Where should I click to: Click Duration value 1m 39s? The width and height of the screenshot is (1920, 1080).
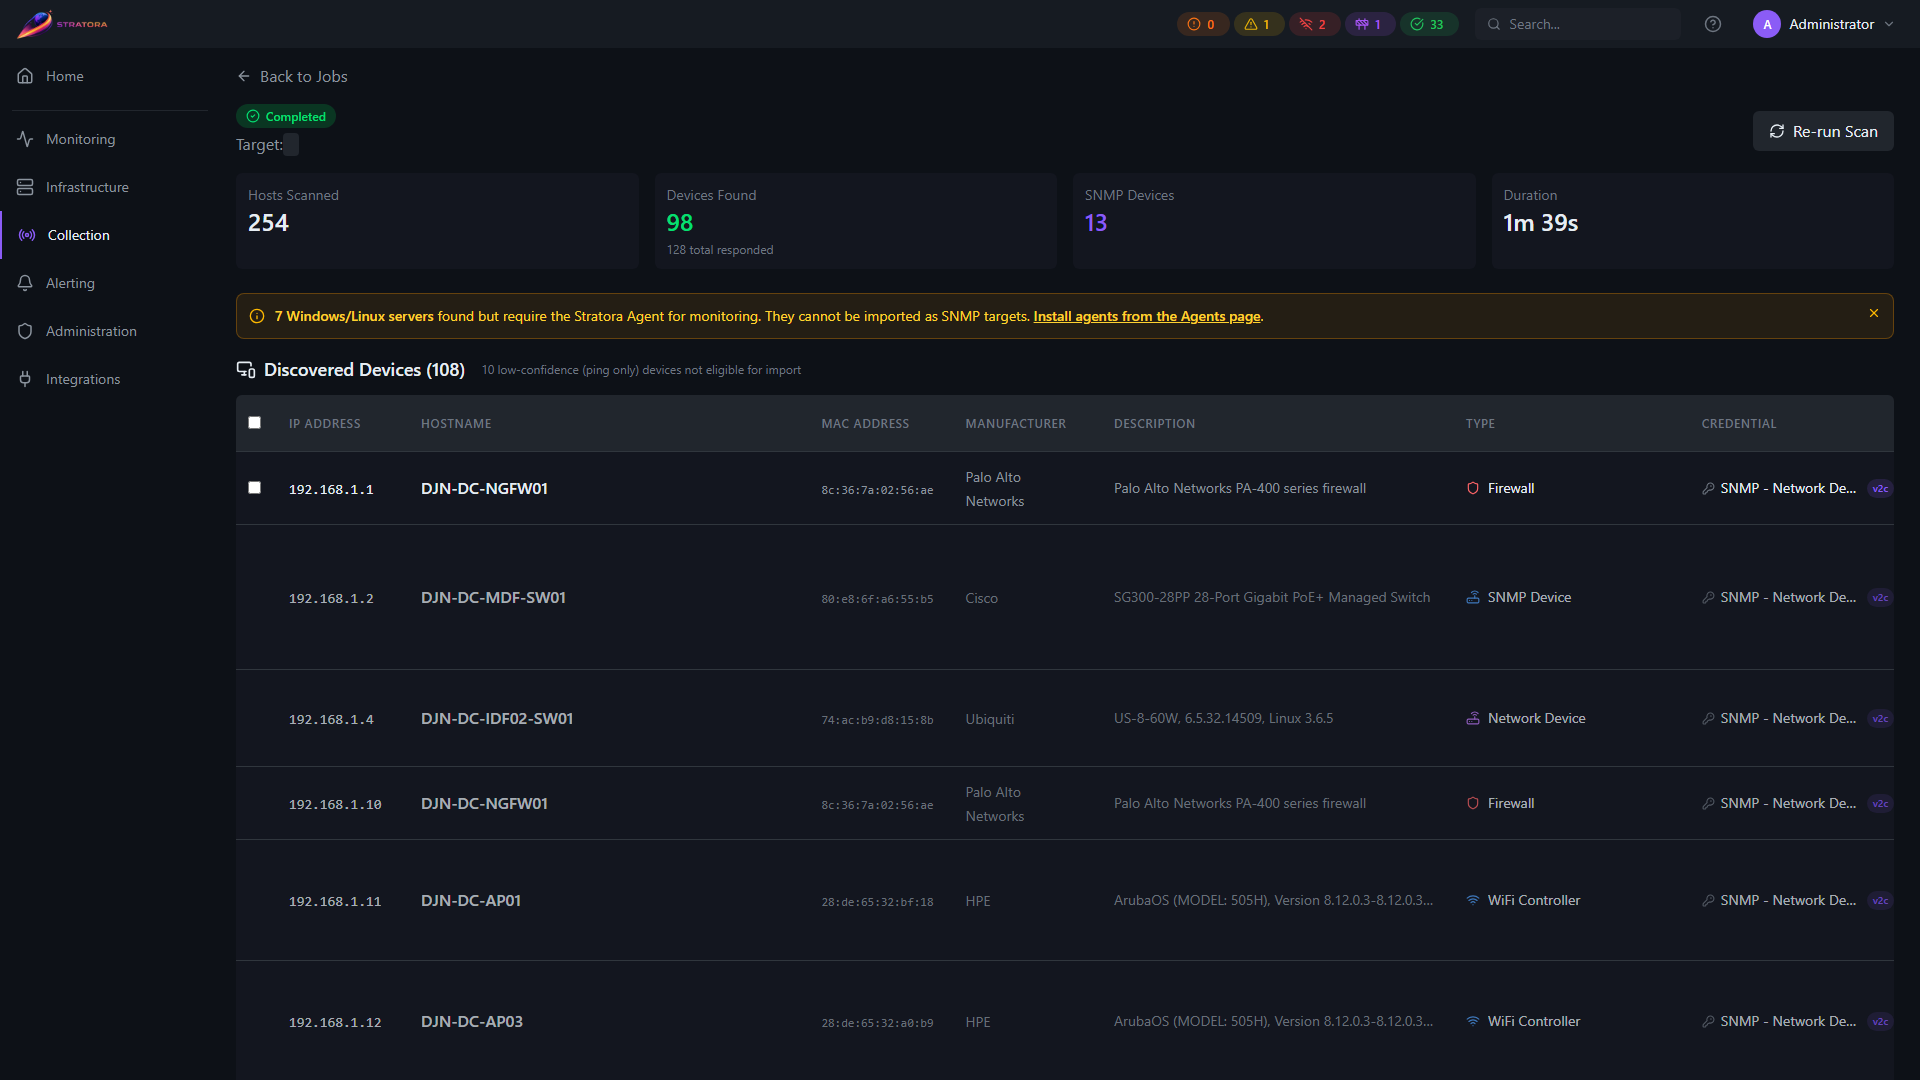1540,223
